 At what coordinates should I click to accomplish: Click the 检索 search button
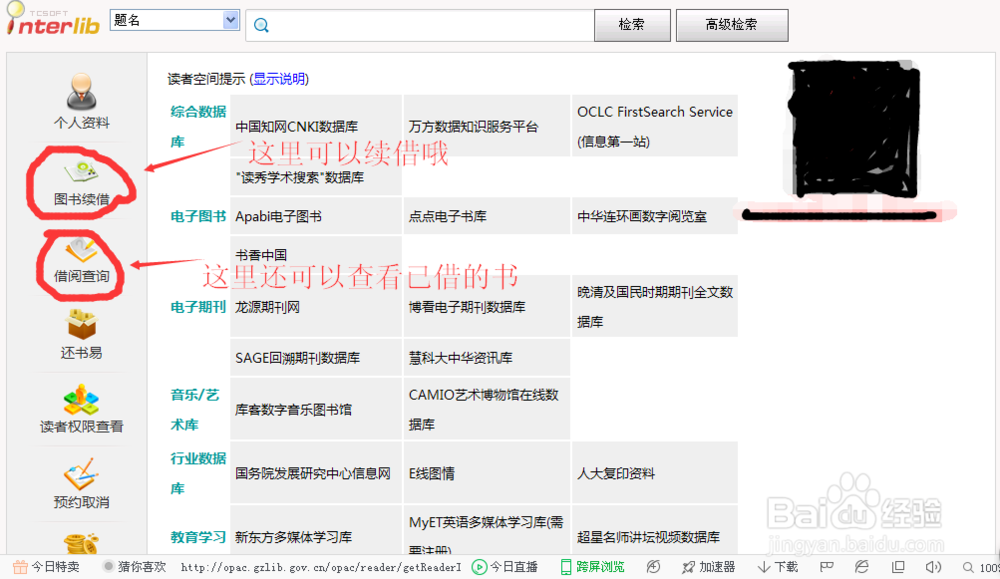(632, 24)
